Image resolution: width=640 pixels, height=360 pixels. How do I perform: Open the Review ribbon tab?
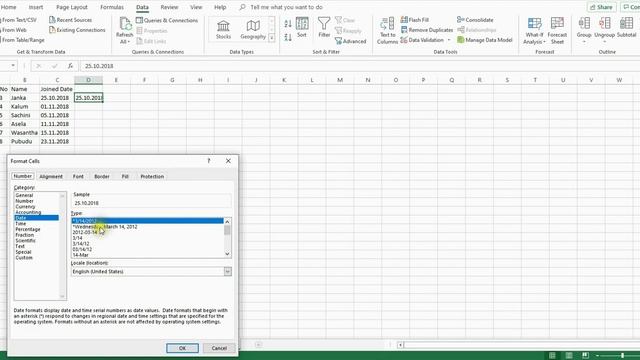click(x=169, y=7)
